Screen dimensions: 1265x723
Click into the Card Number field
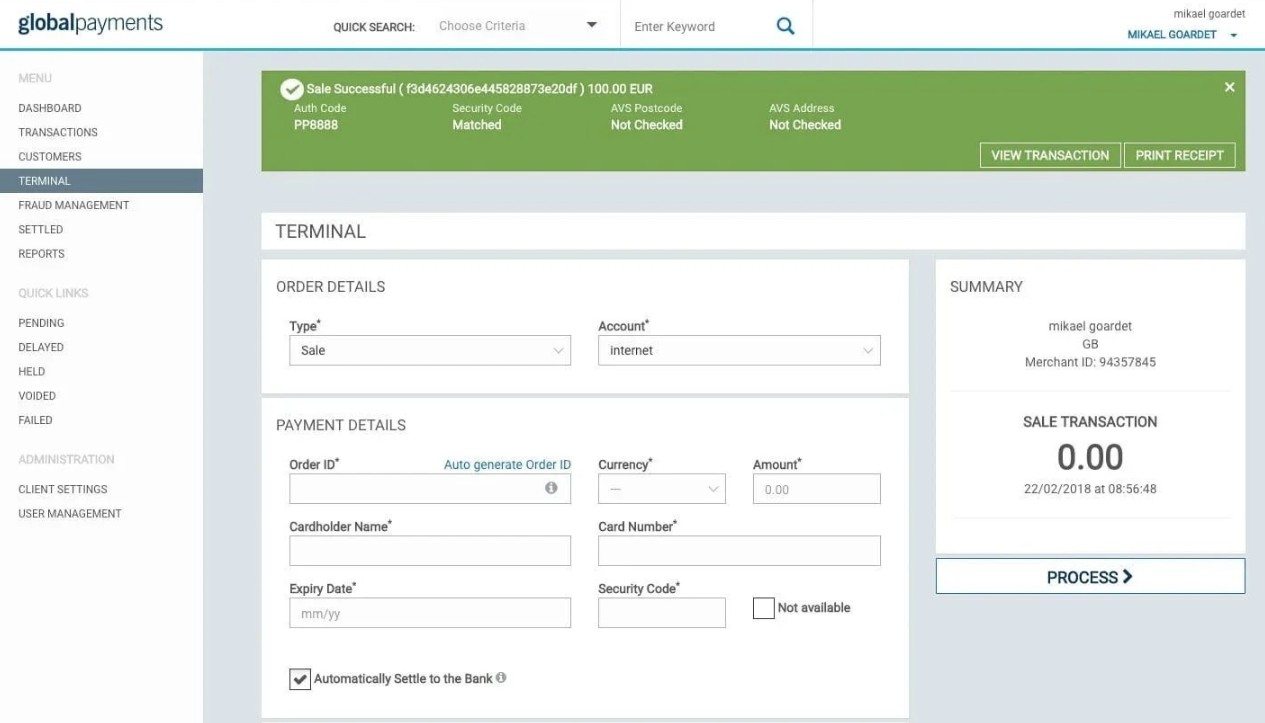pos(739,551)
